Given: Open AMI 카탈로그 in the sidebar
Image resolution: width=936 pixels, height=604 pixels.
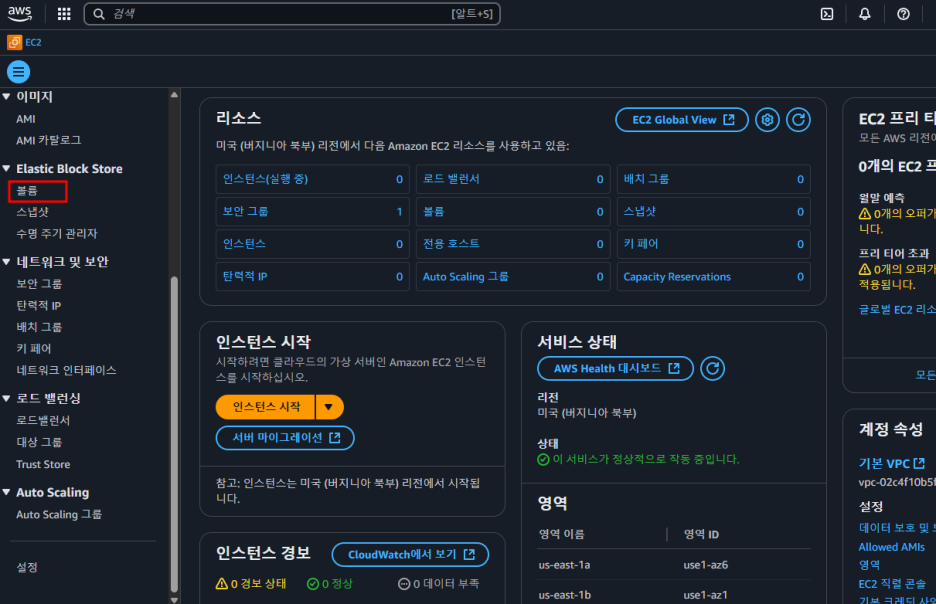Looking at the screenshot, I should click(48, 140).
